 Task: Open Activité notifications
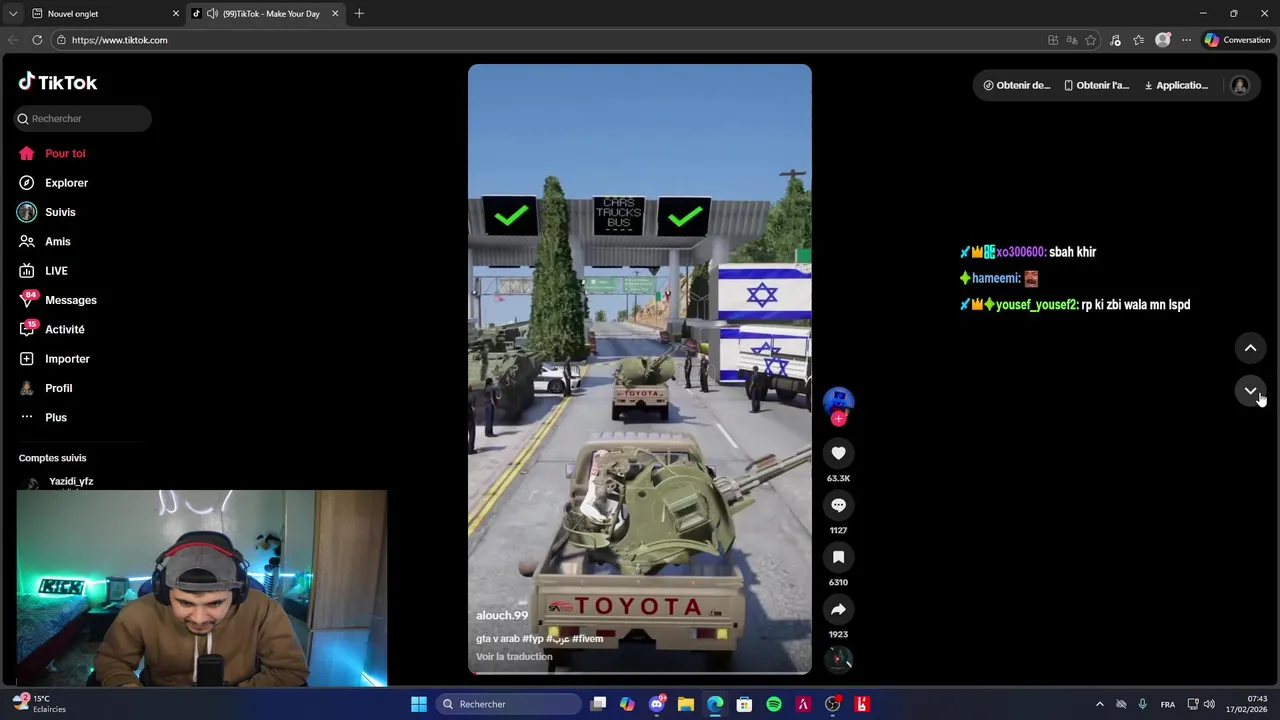[52, 329]
